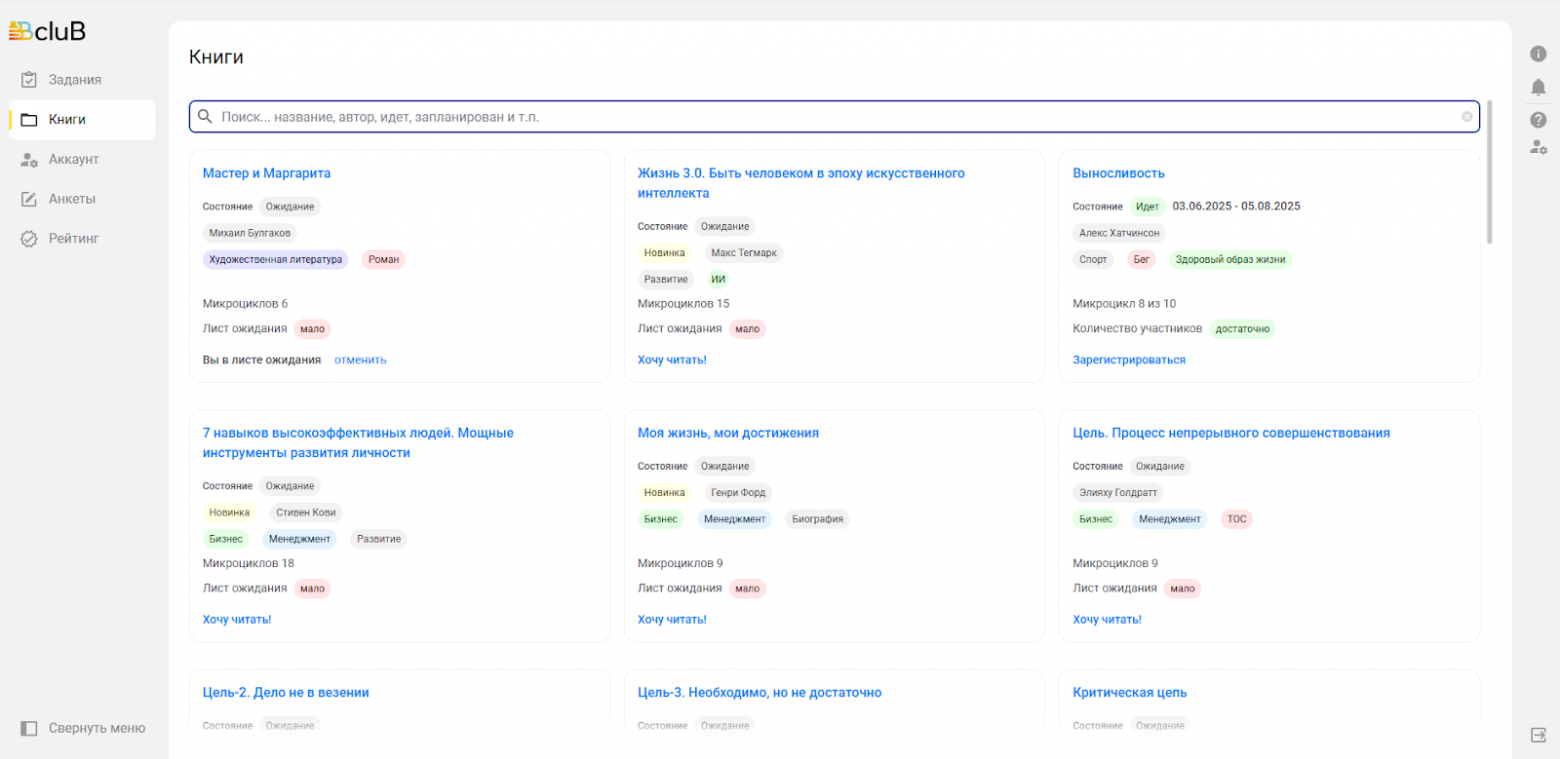Click the vertical scrollbar of book list
This screenshot has width=1560, height=759.
click(x=1489, y=172)
